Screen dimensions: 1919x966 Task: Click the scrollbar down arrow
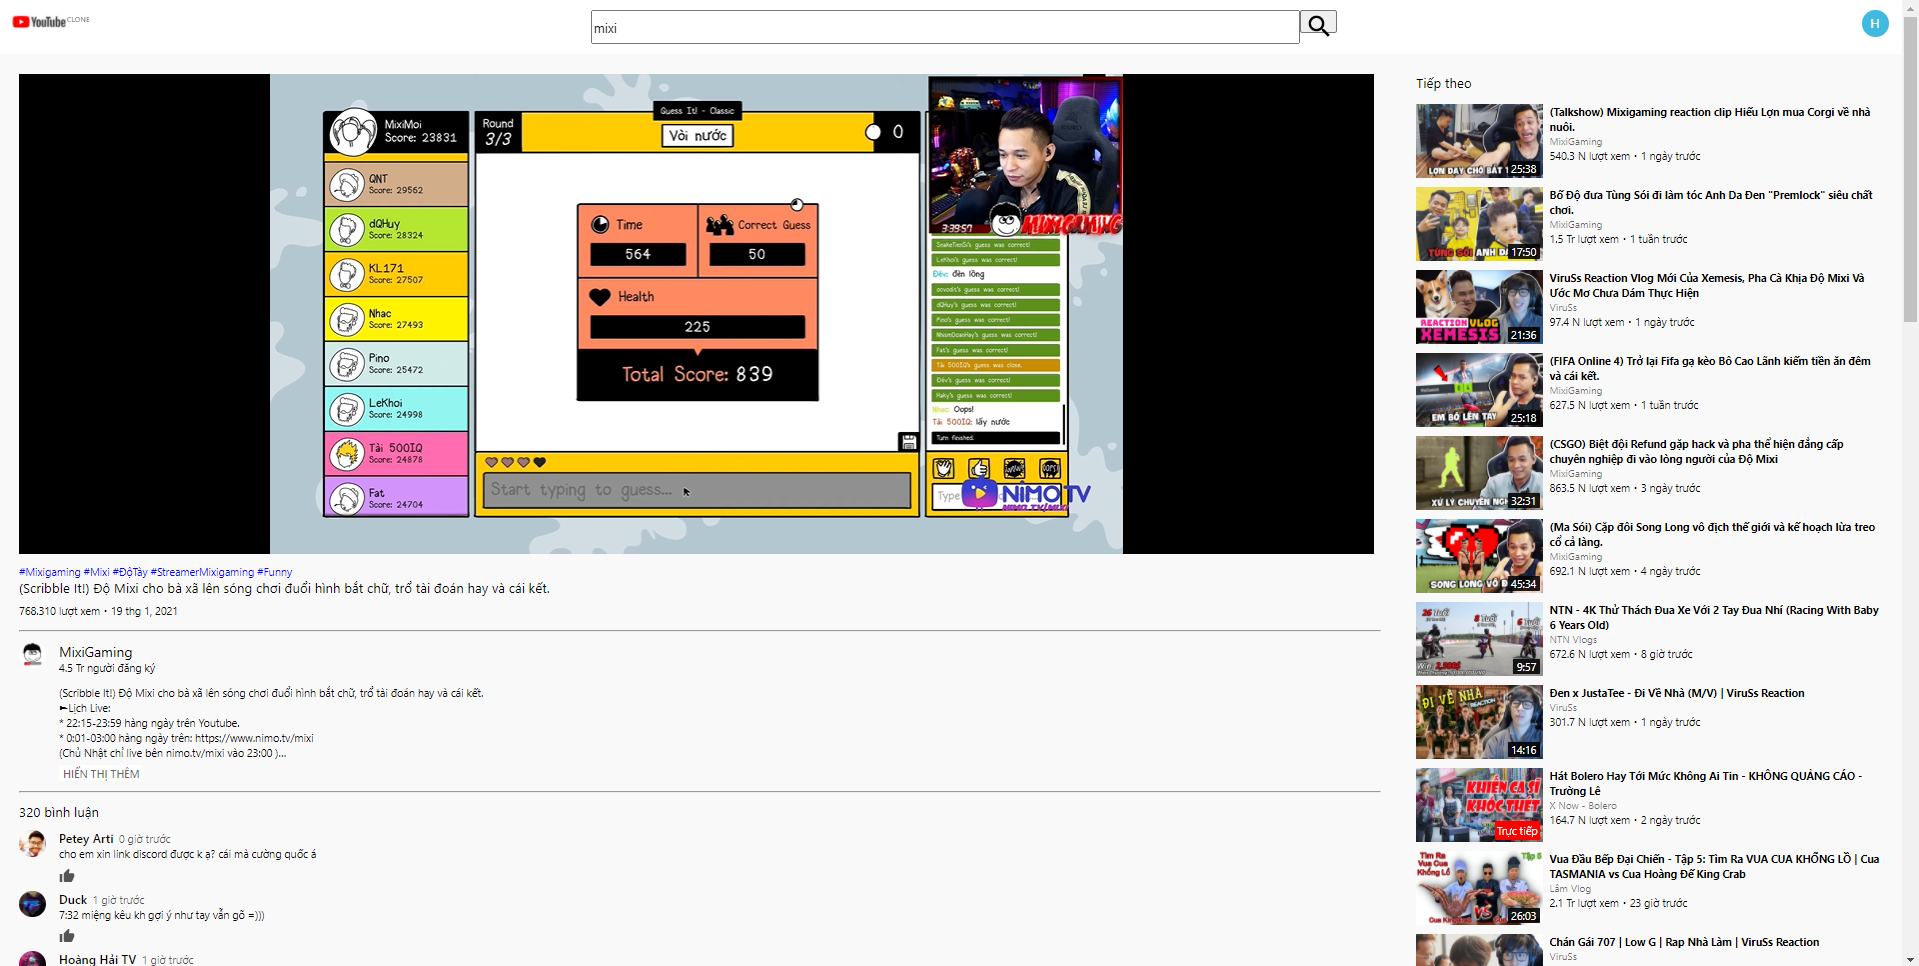tap(1911, 959)
